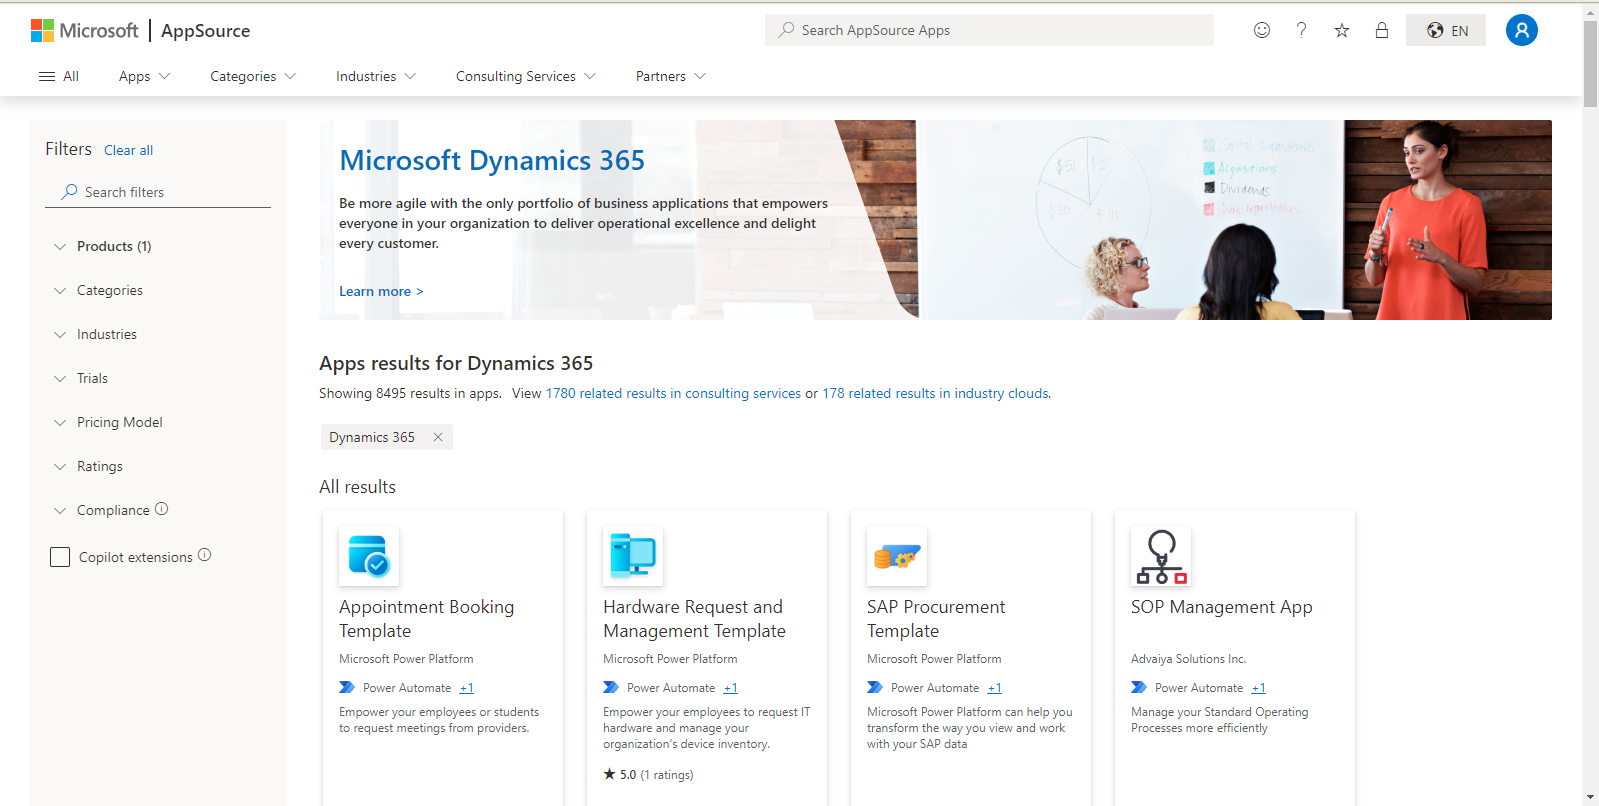Click the lock icon in header
Screen dimensions: 1599x806
click(x=1382, y=30)
